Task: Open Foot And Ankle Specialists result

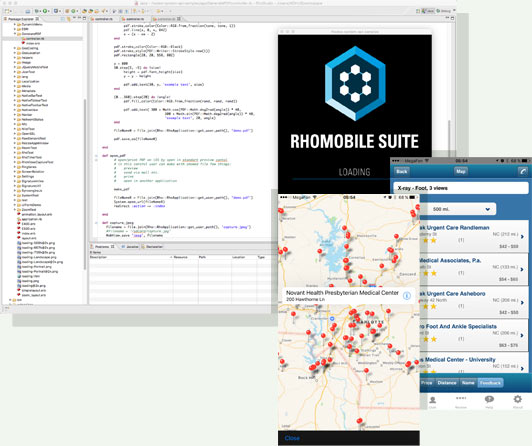Action: pyautogui.click(x=474, y=335)
